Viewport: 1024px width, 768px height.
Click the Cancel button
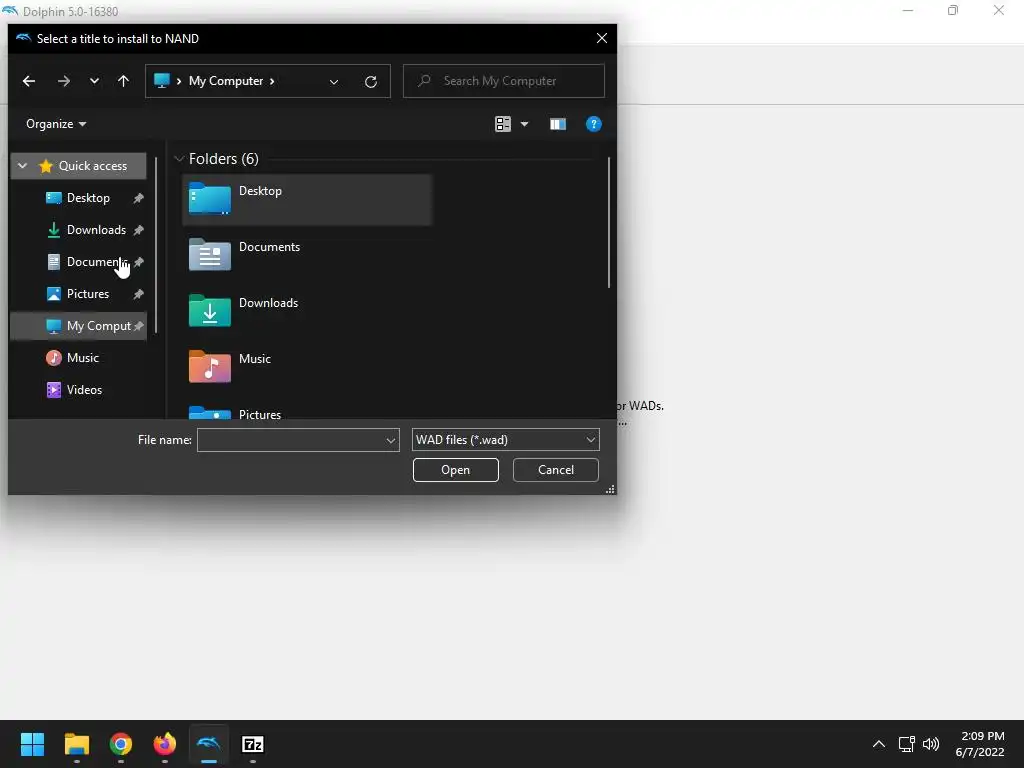tap(556, 470)
